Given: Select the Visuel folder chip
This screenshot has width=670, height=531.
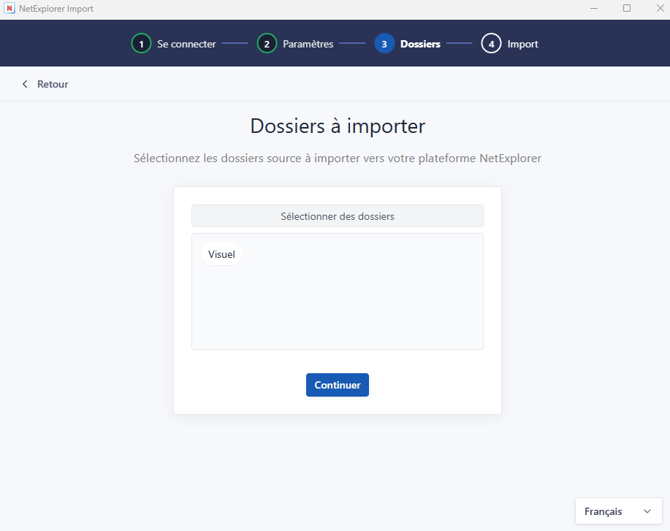Looking at the screenshot, I should coord(221,254).
